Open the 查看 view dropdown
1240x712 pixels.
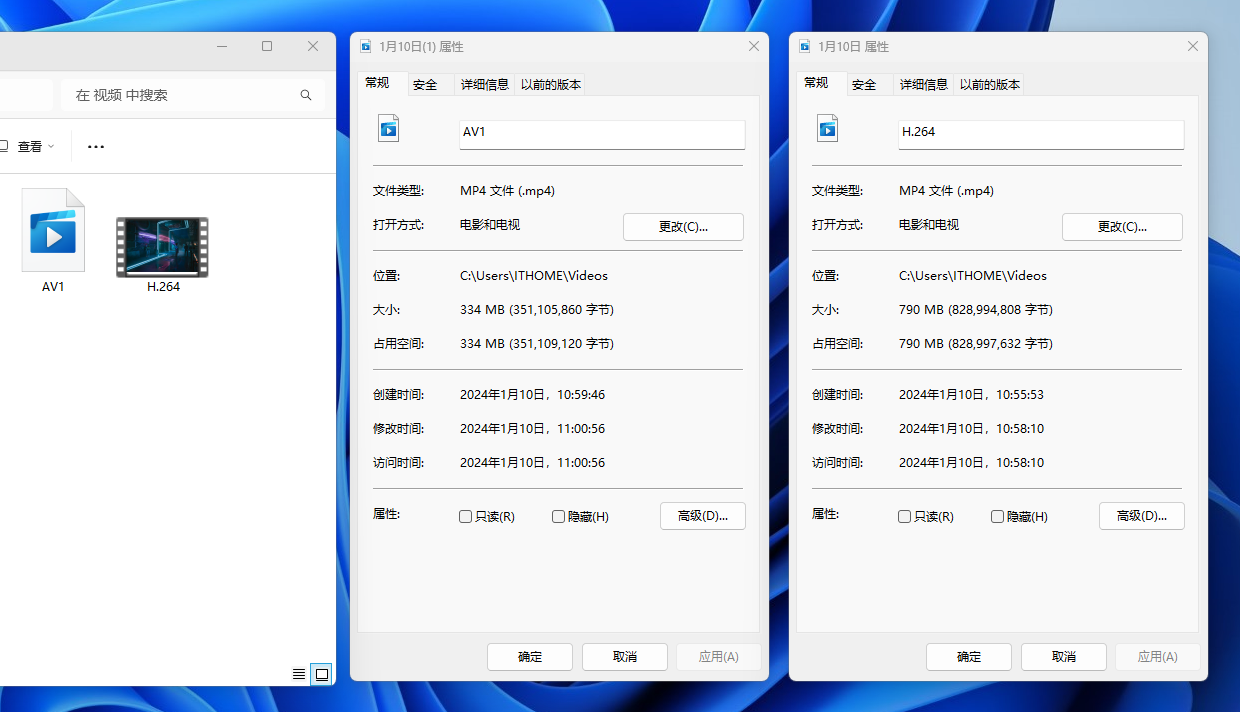pos(33,146)
